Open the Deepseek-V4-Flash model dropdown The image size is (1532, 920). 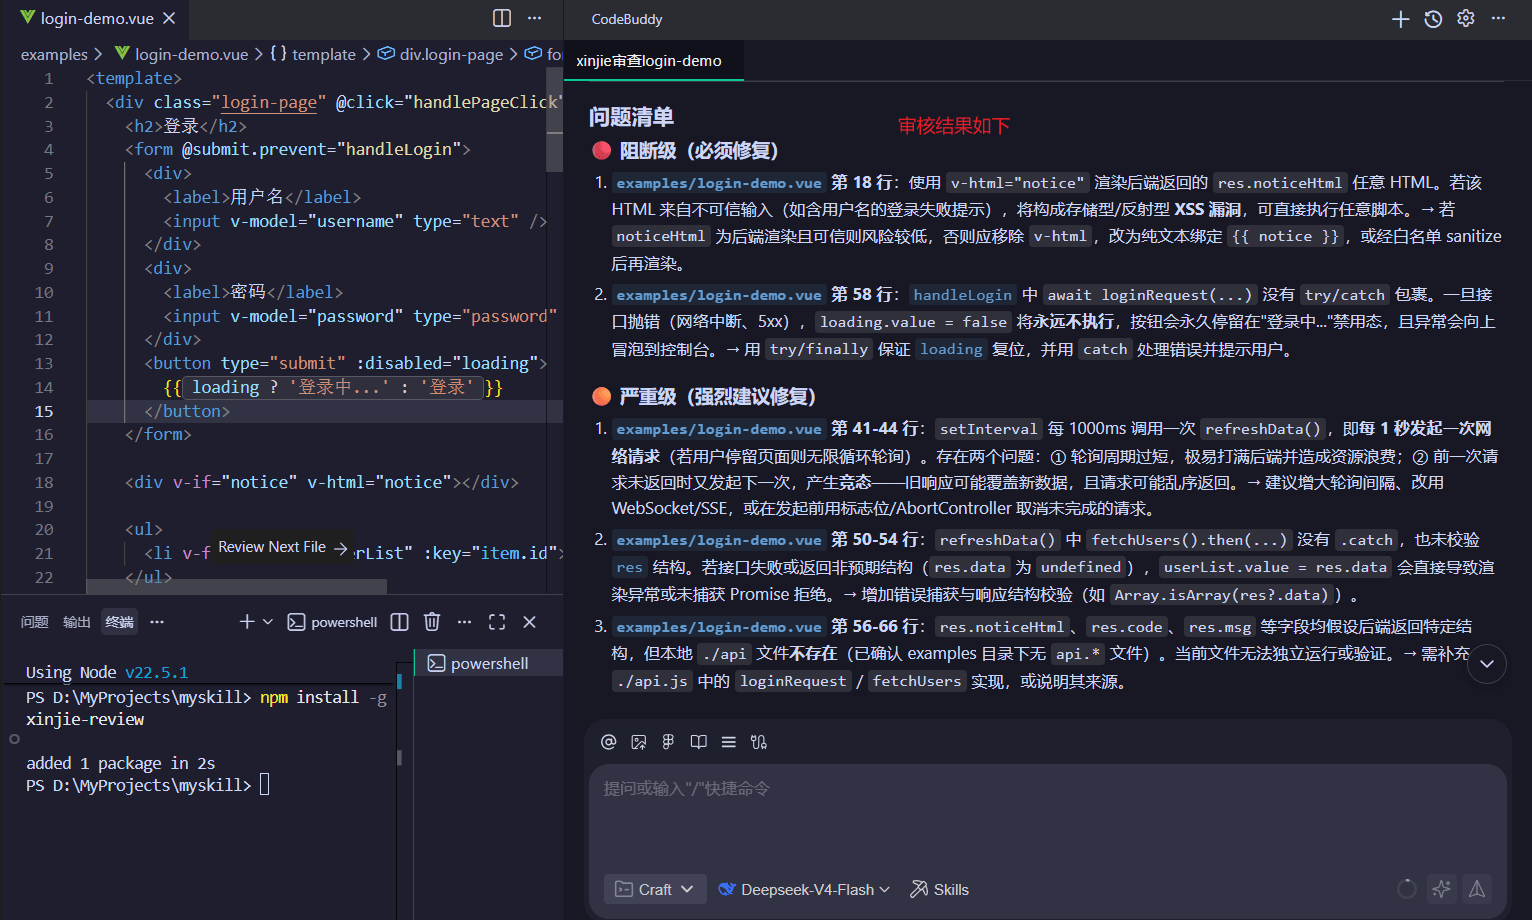pyautogui.click(x=805, y=889)
